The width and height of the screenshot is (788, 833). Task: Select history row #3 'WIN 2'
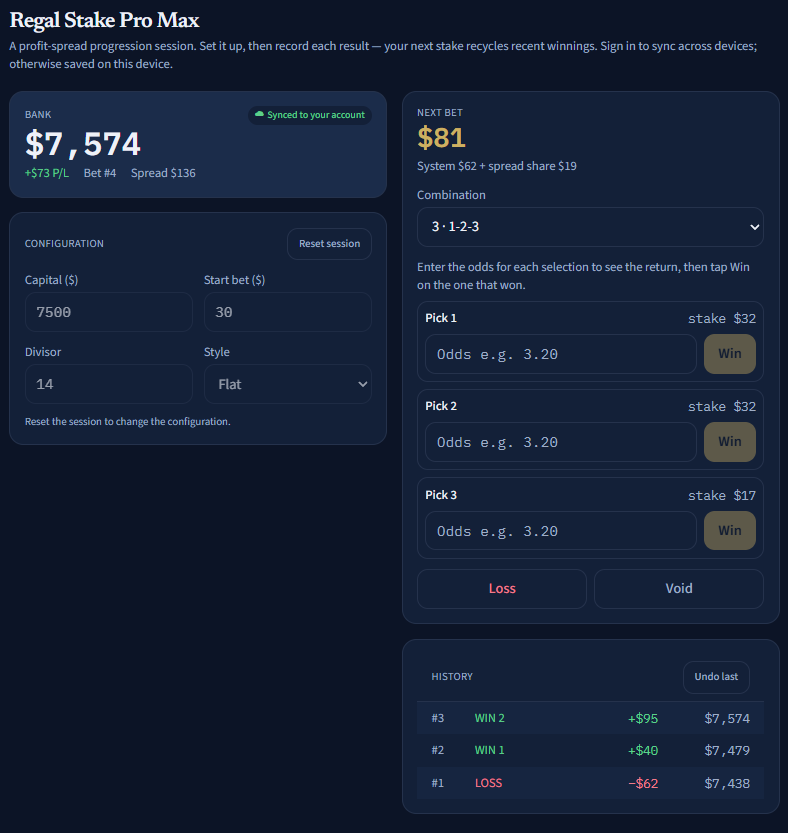point(590,718)
